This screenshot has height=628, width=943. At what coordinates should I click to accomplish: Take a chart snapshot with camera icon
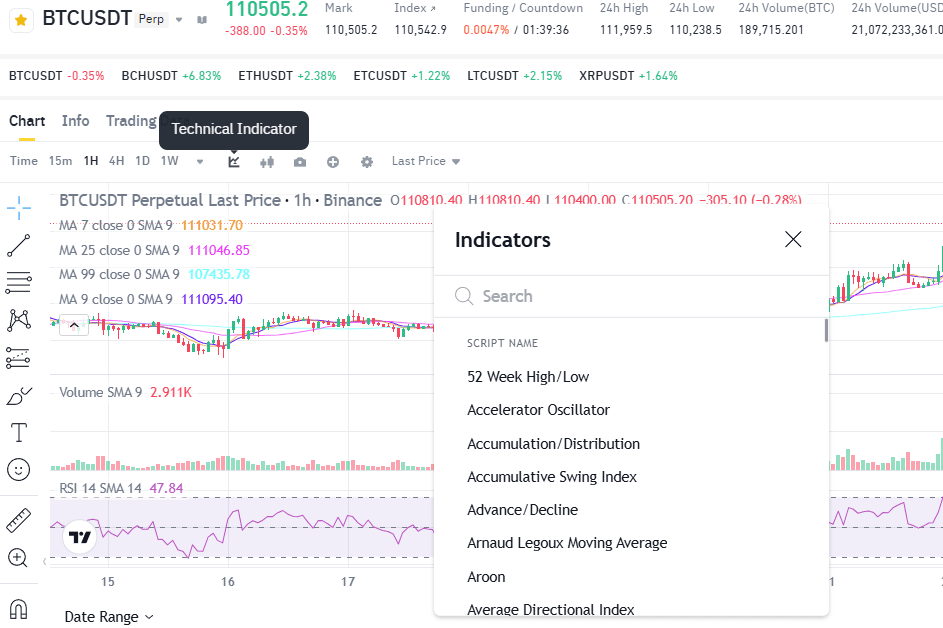(x=299, y=162)
